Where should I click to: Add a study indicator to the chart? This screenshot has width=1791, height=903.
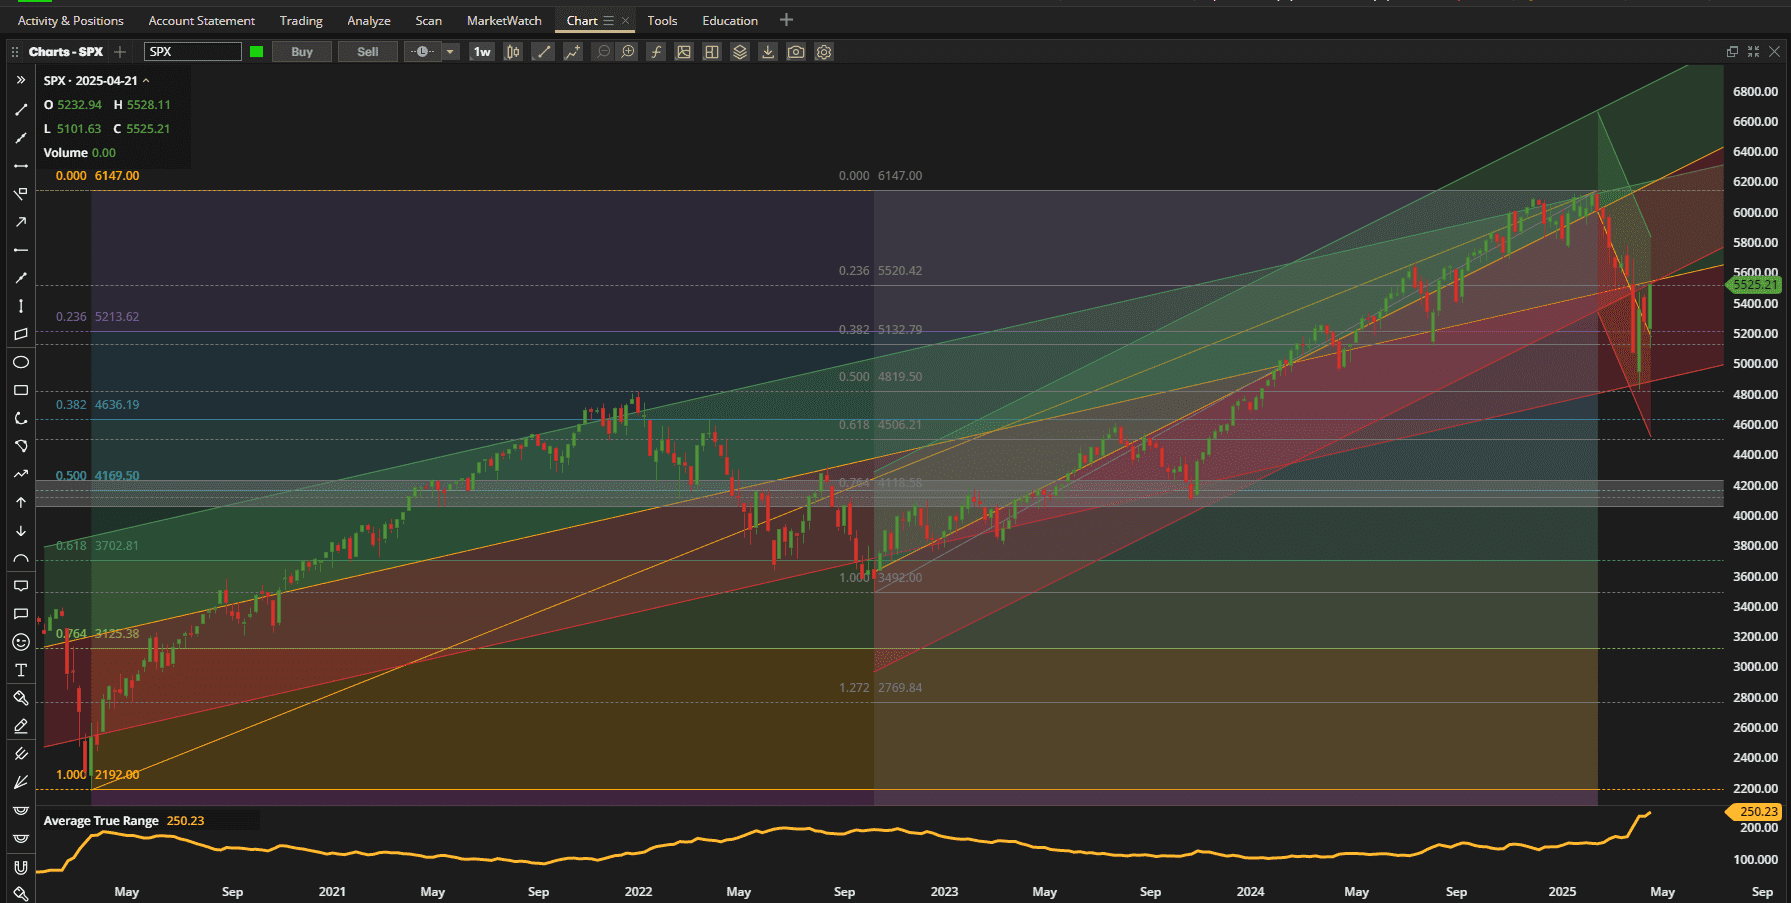[572, 52]
